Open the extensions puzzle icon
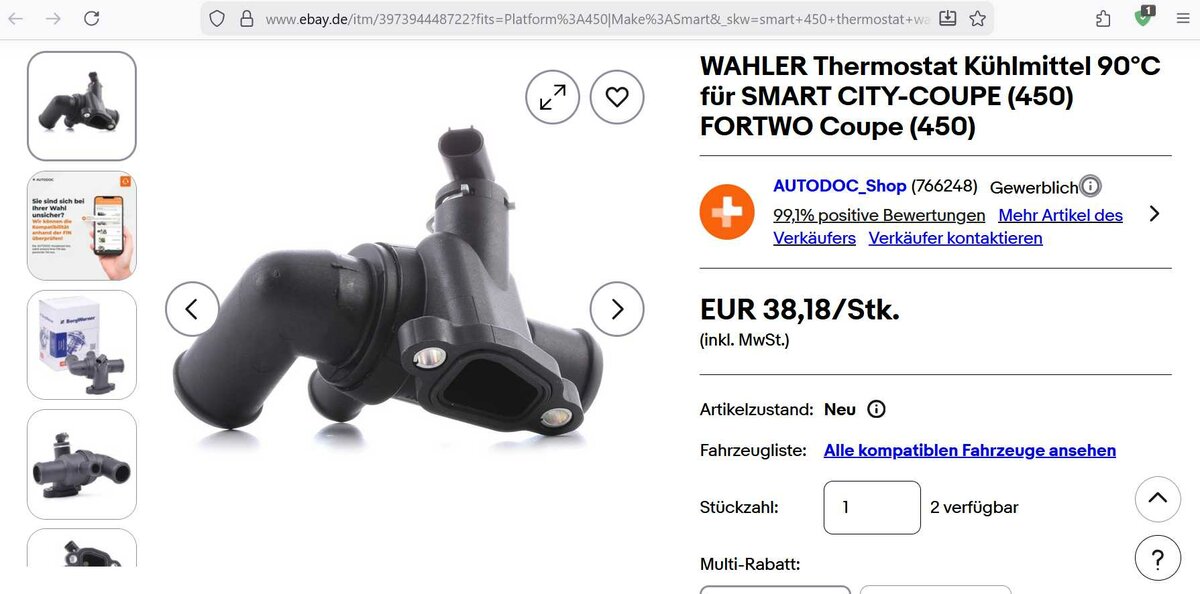The height and width of the screenshot is (594, 1200). point(1103,18)
